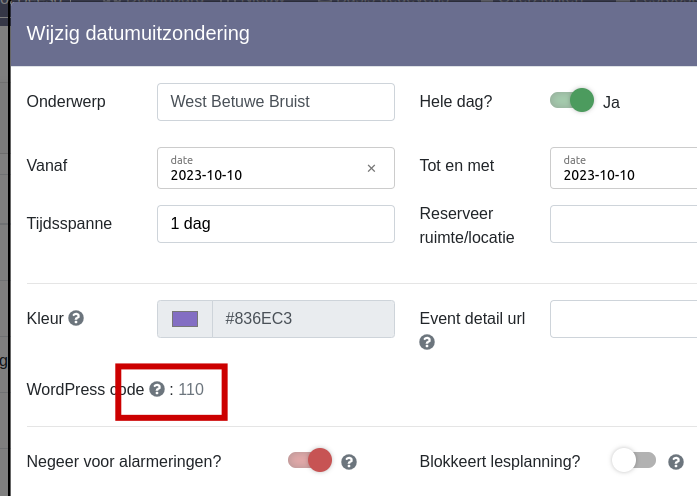This screenshot has height=496, width=697.
Task: Click the purple Kleur color swatch
Action: tap(185, 319)
